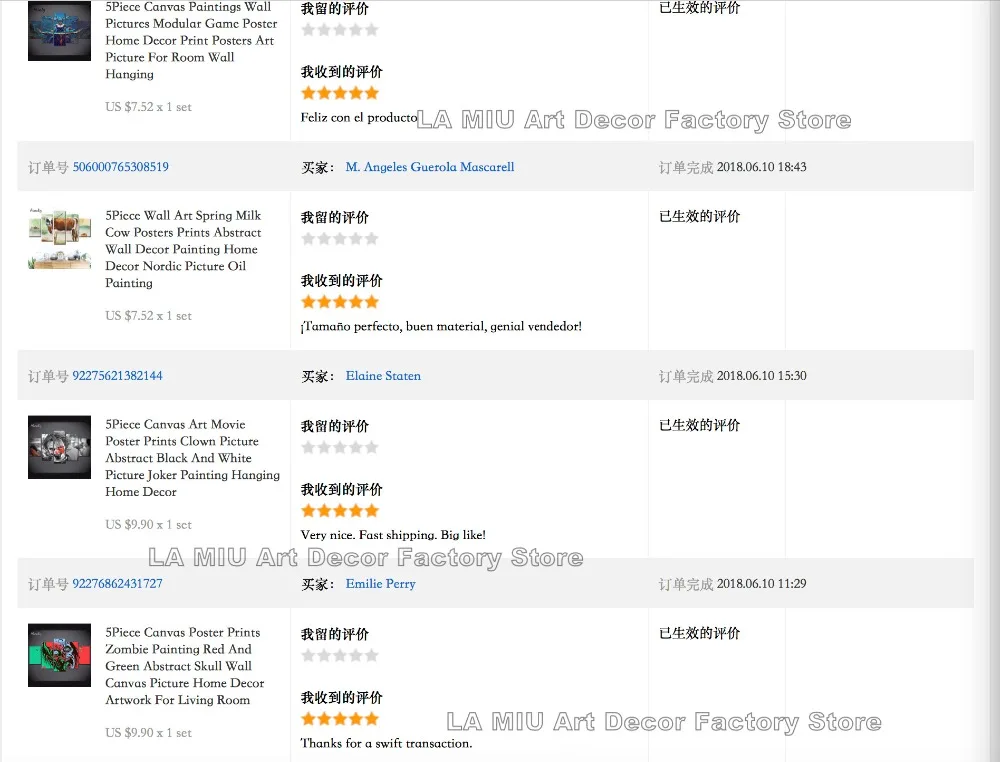Open the Milk Cow painting thumbnail
Image resolution: width=1000 pixels, height=762 pixels.
click(59, 240)
